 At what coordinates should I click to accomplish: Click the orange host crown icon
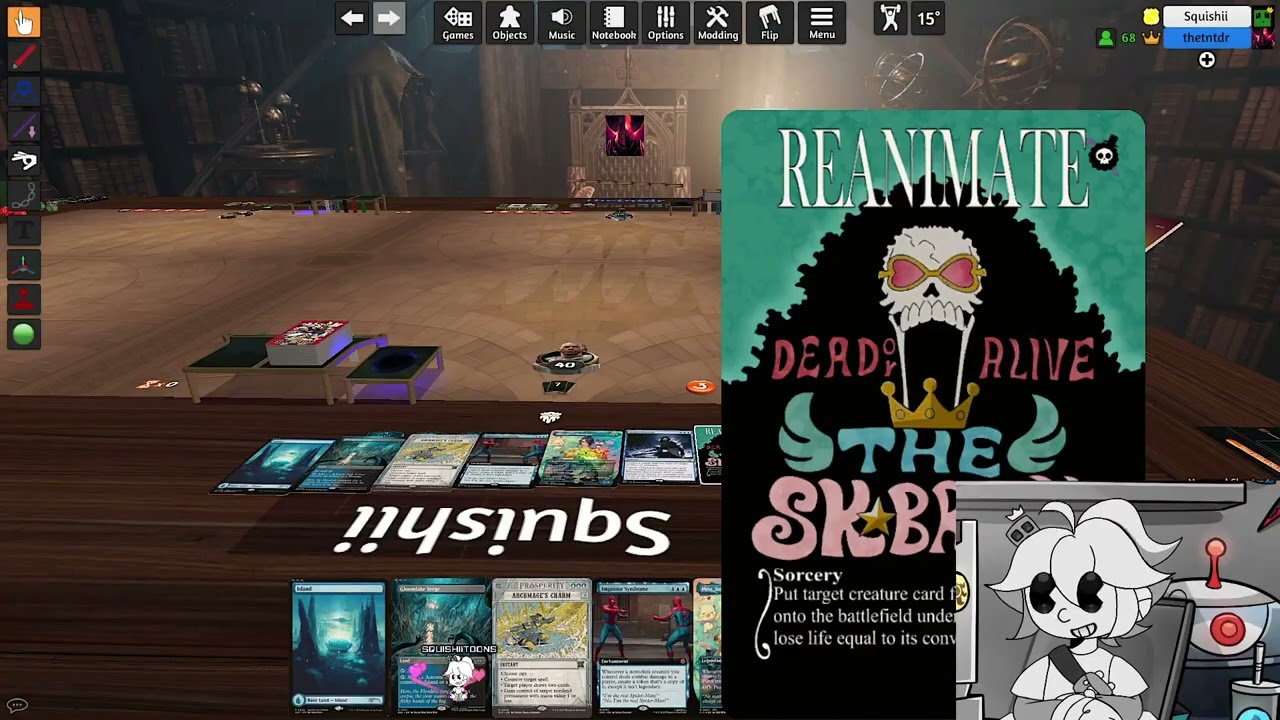click(1151, 38)
